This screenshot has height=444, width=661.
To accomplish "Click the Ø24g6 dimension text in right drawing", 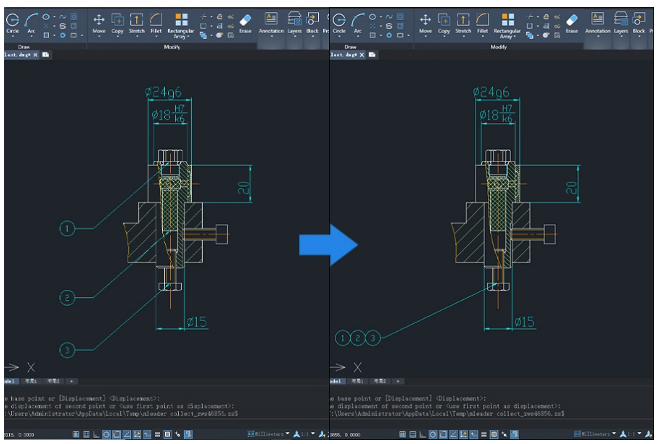I will pos(491,92).
